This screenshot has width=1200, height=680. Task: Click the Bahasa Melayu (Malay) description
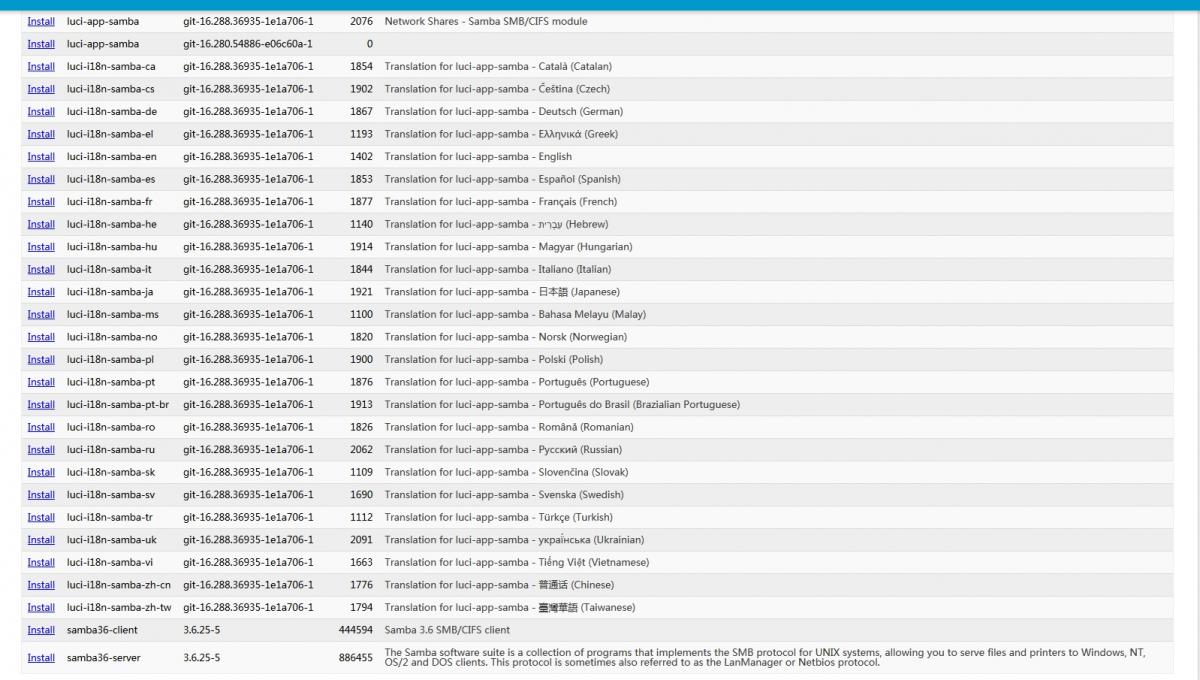[515, 314]
